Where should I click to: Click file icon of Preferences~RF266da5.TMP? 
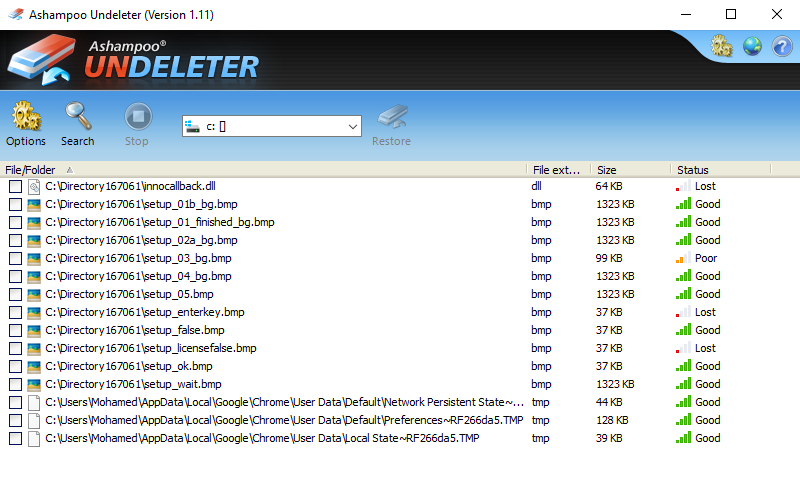(34, 421)
